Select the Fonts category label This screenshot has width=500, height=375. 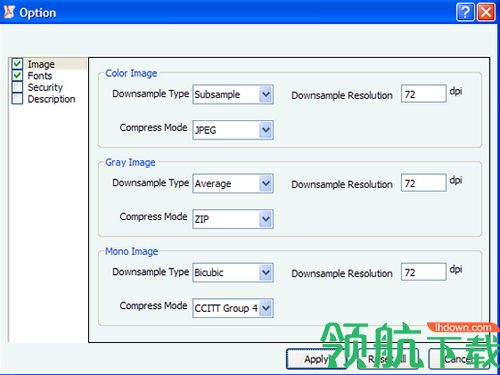coord(40,76)
